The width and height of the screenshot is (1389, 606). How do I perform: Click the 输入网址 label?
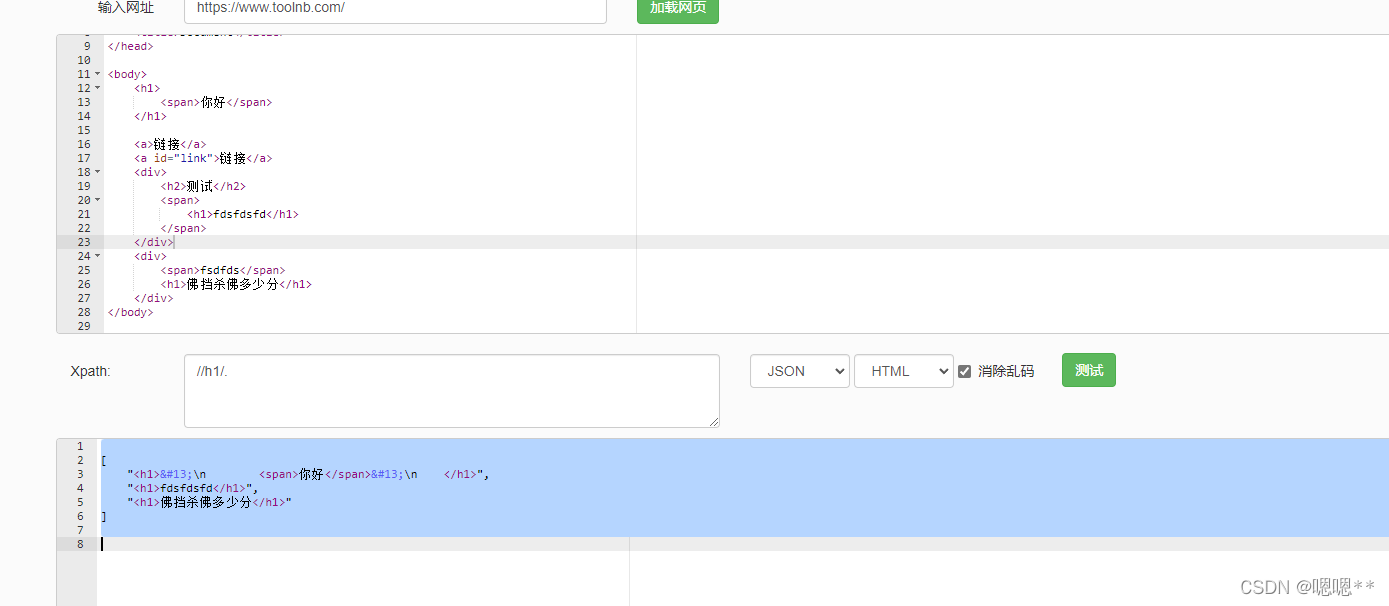click(x=126, y=8)
